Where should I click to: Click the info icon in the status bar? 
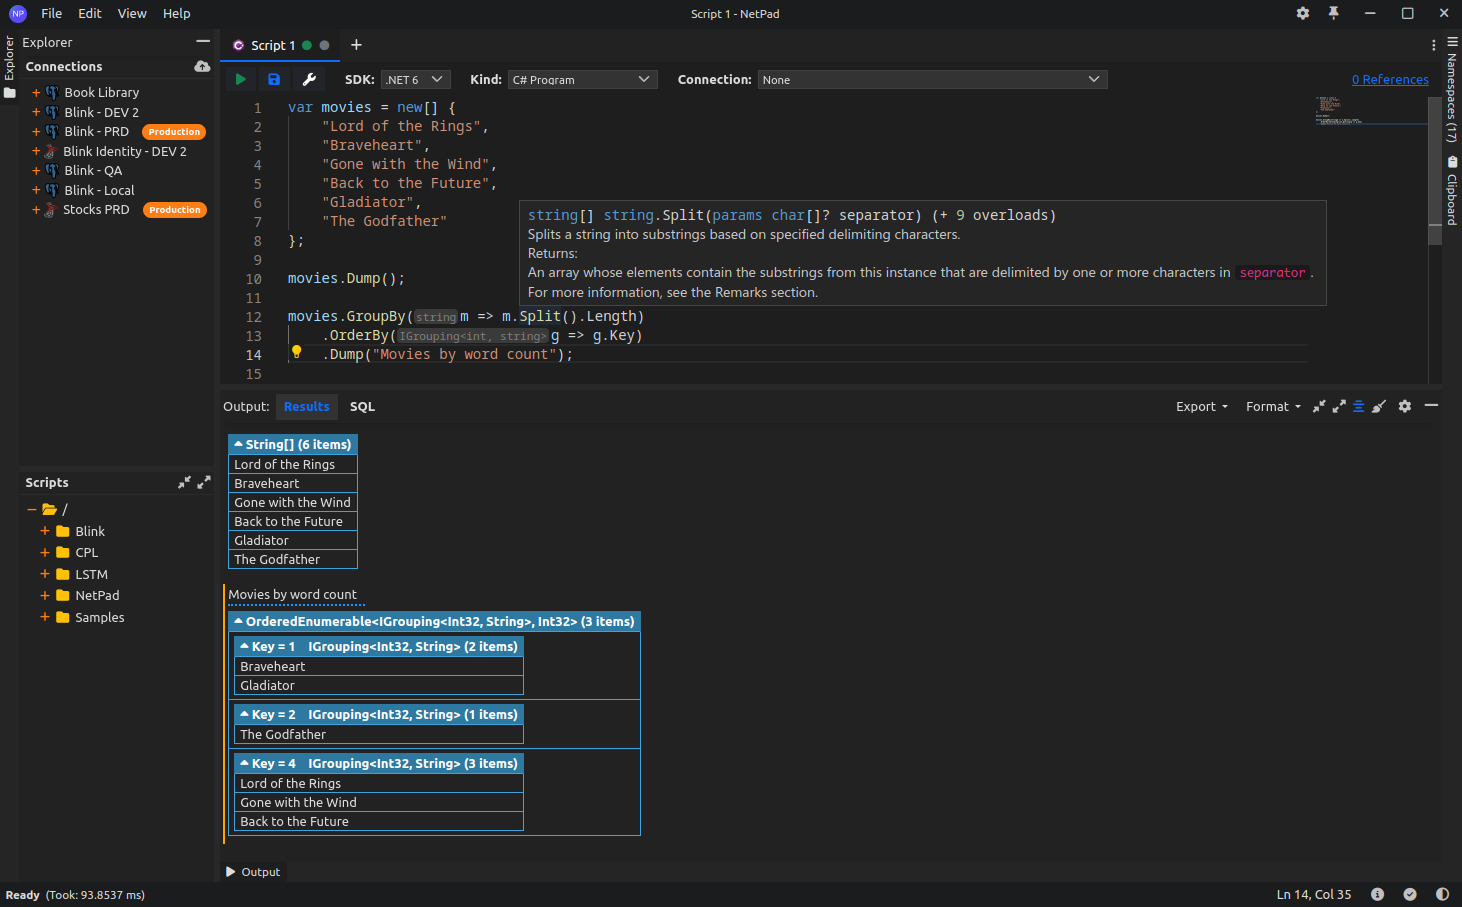click(1377, 894)
